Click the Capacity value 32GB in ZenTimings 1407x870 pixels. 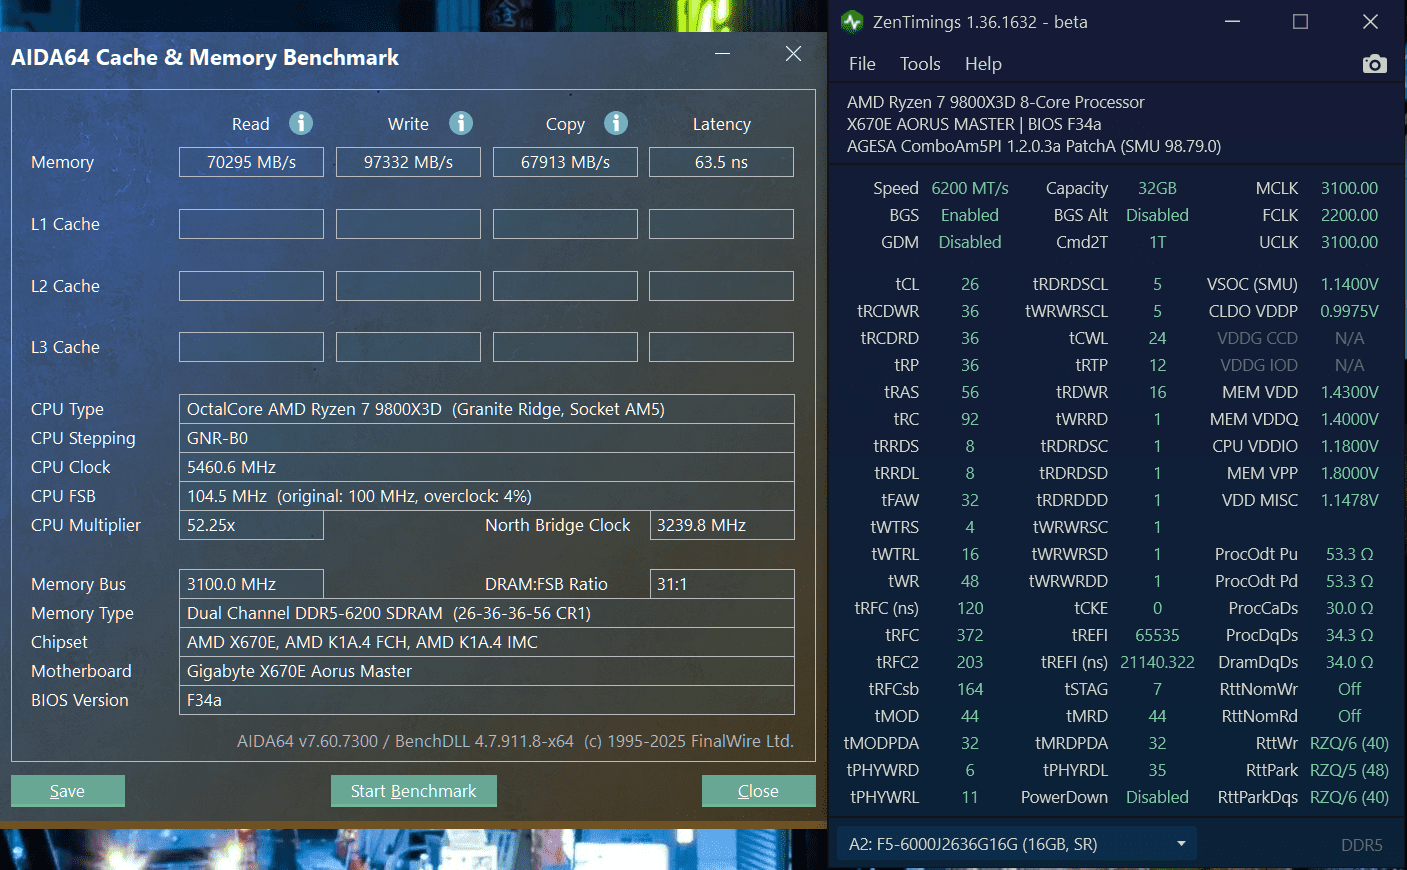1157,188
